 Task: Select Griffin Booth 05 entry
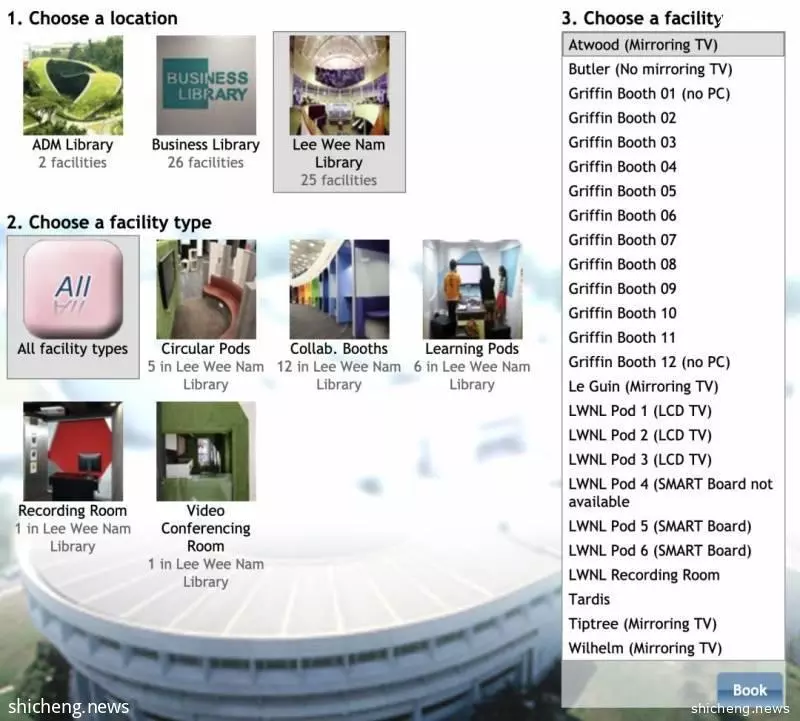[x=673, y=191]
